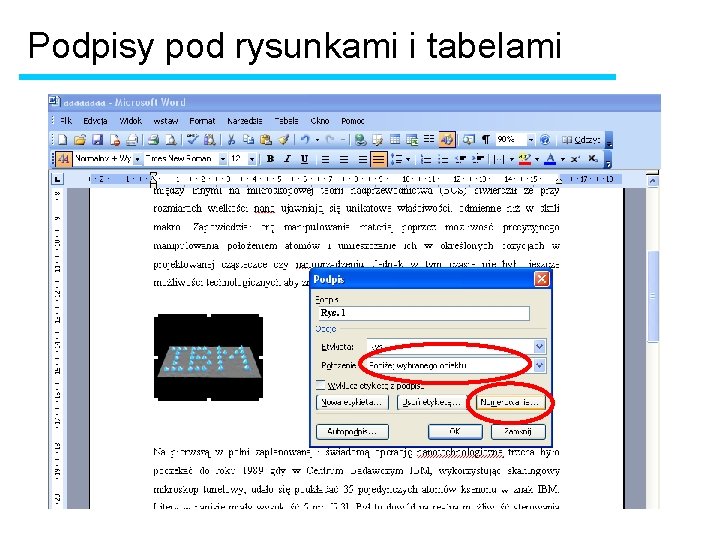Click the Usuń etykietę button
Viewport: 720px width, 540px height.
(x=432, y=402)
